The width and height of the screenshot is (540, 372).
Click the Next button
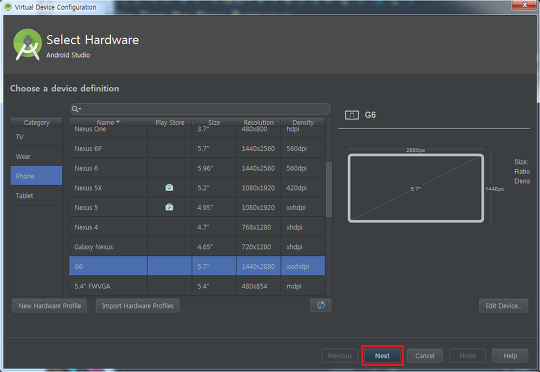tap(382, 356)
